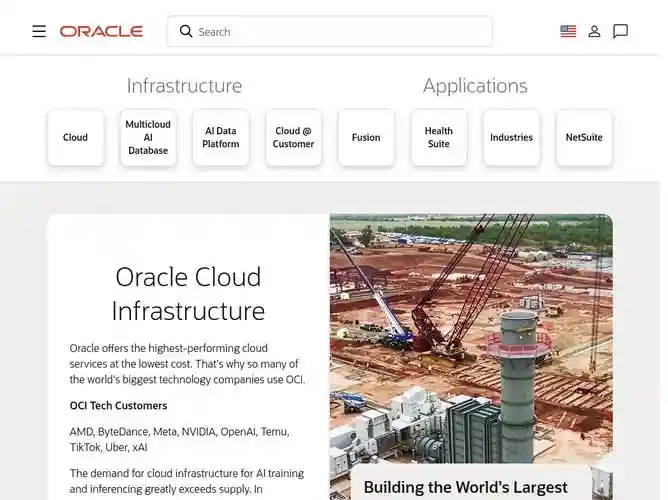Select the Fusion tile
This screenshot has height=500, width=668.
(x=366, y=138)
